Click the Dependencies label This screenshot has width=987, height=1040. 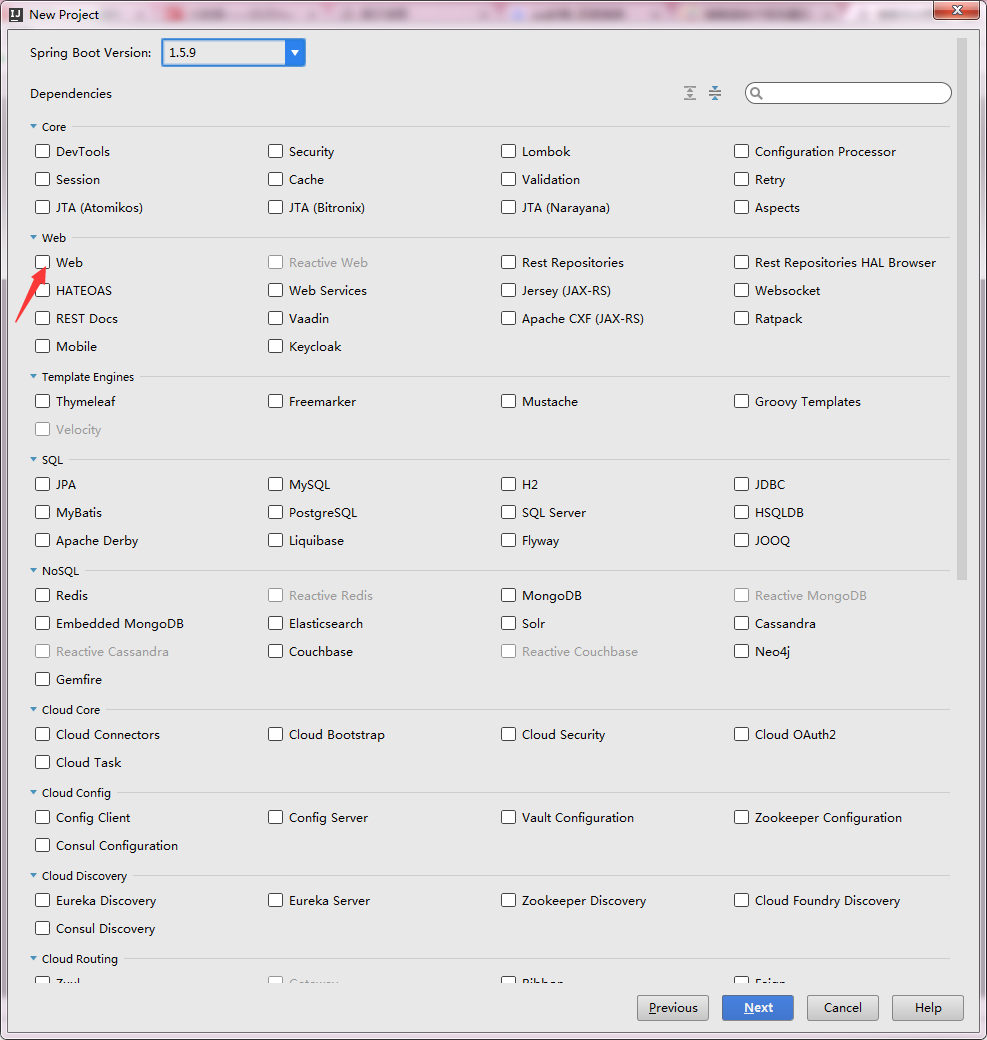[71, 94]
